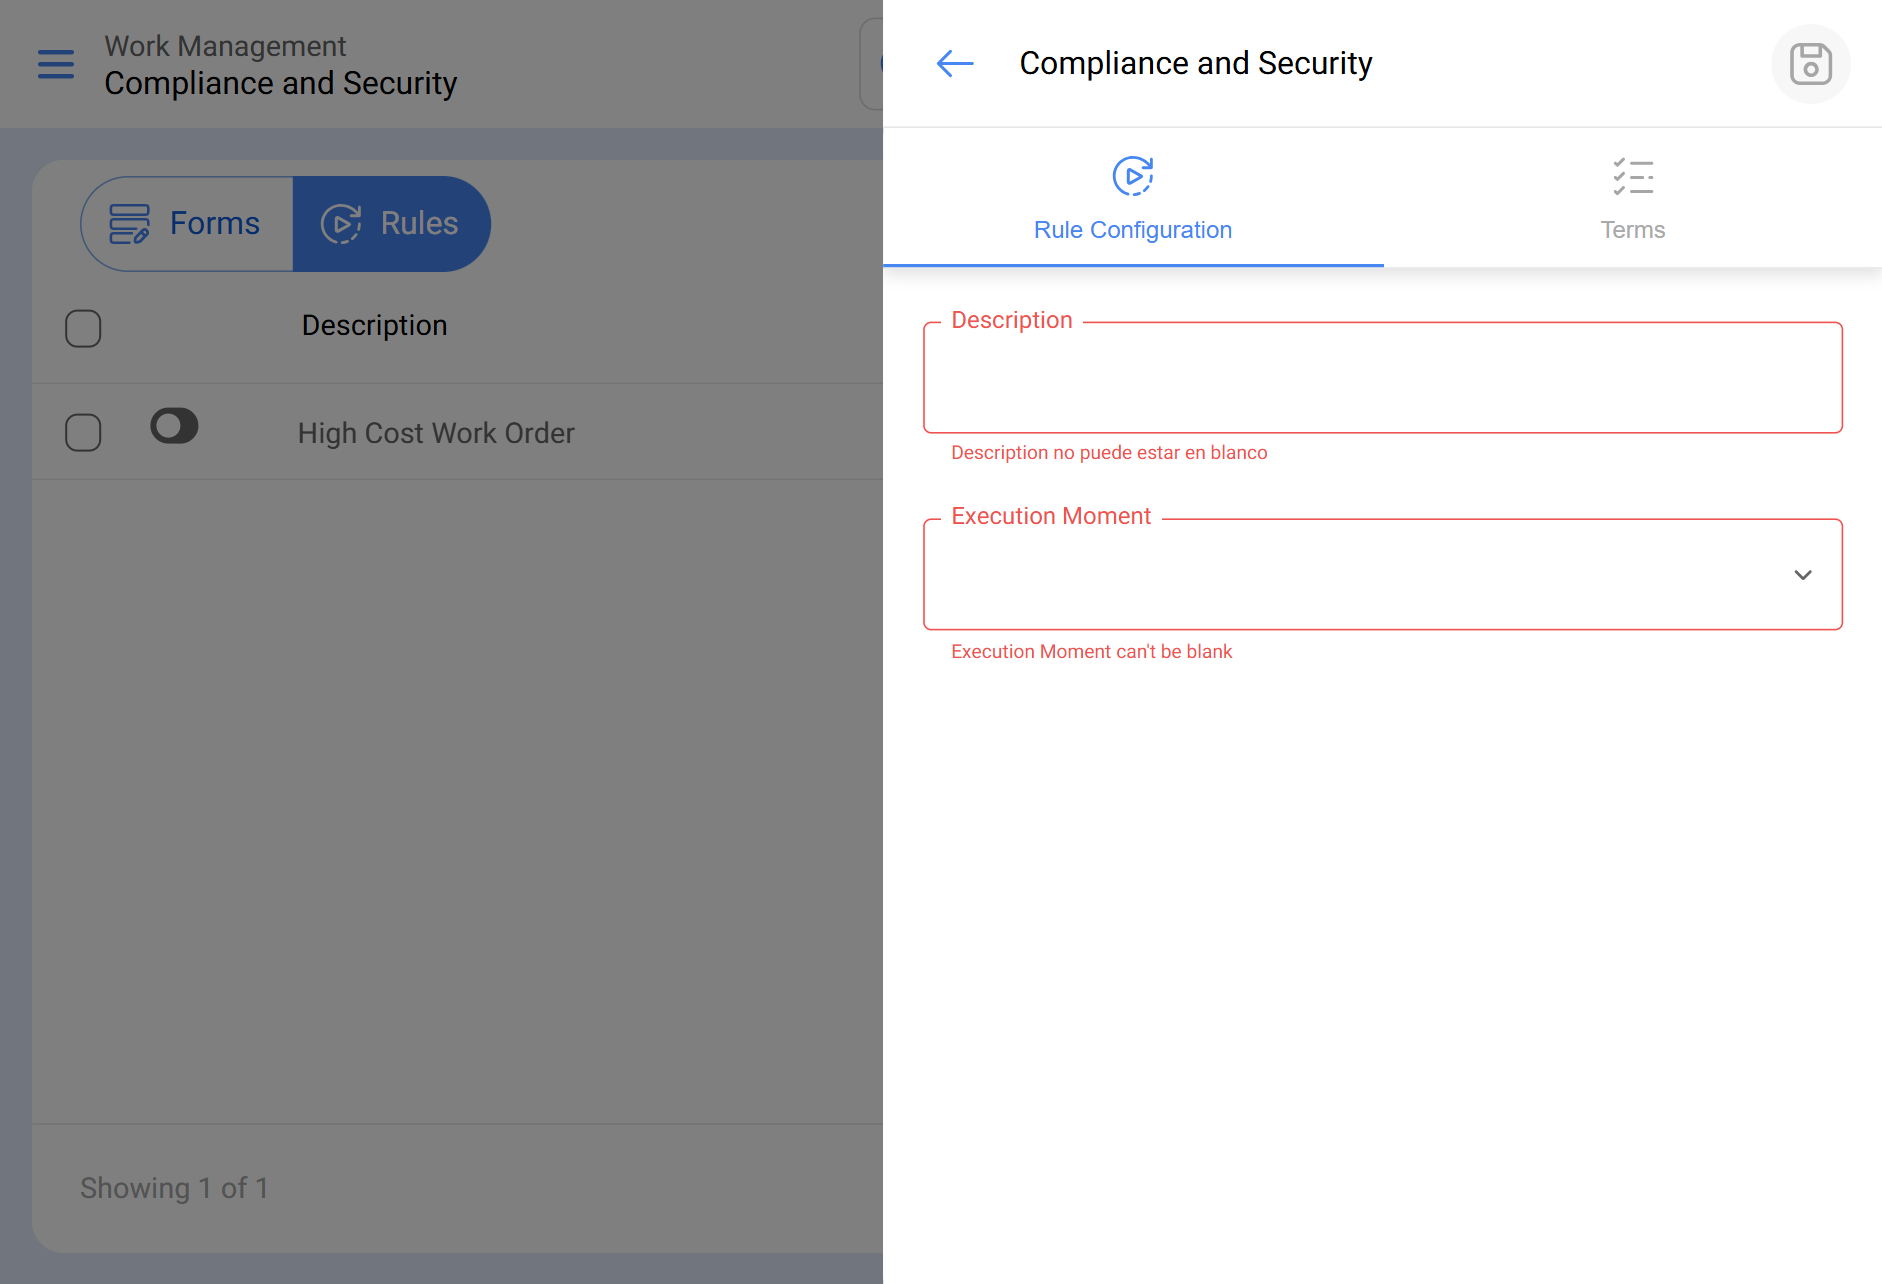Click the Rules circular play icon

pyautogui.click(x=341, y=223)
